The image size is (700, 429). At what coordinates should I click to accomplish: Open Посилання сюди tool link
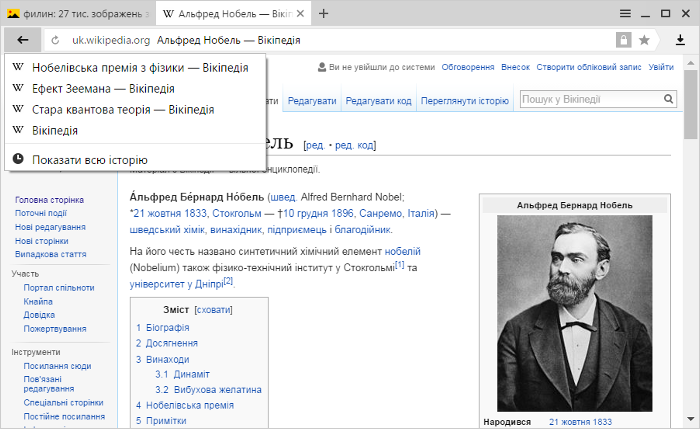click(58, 366)
